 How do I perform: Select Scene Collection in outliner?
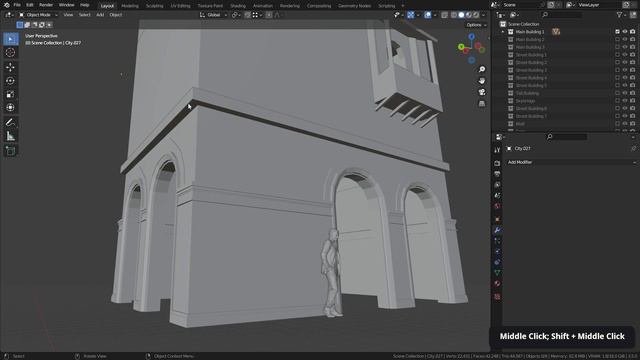[523, 24]
